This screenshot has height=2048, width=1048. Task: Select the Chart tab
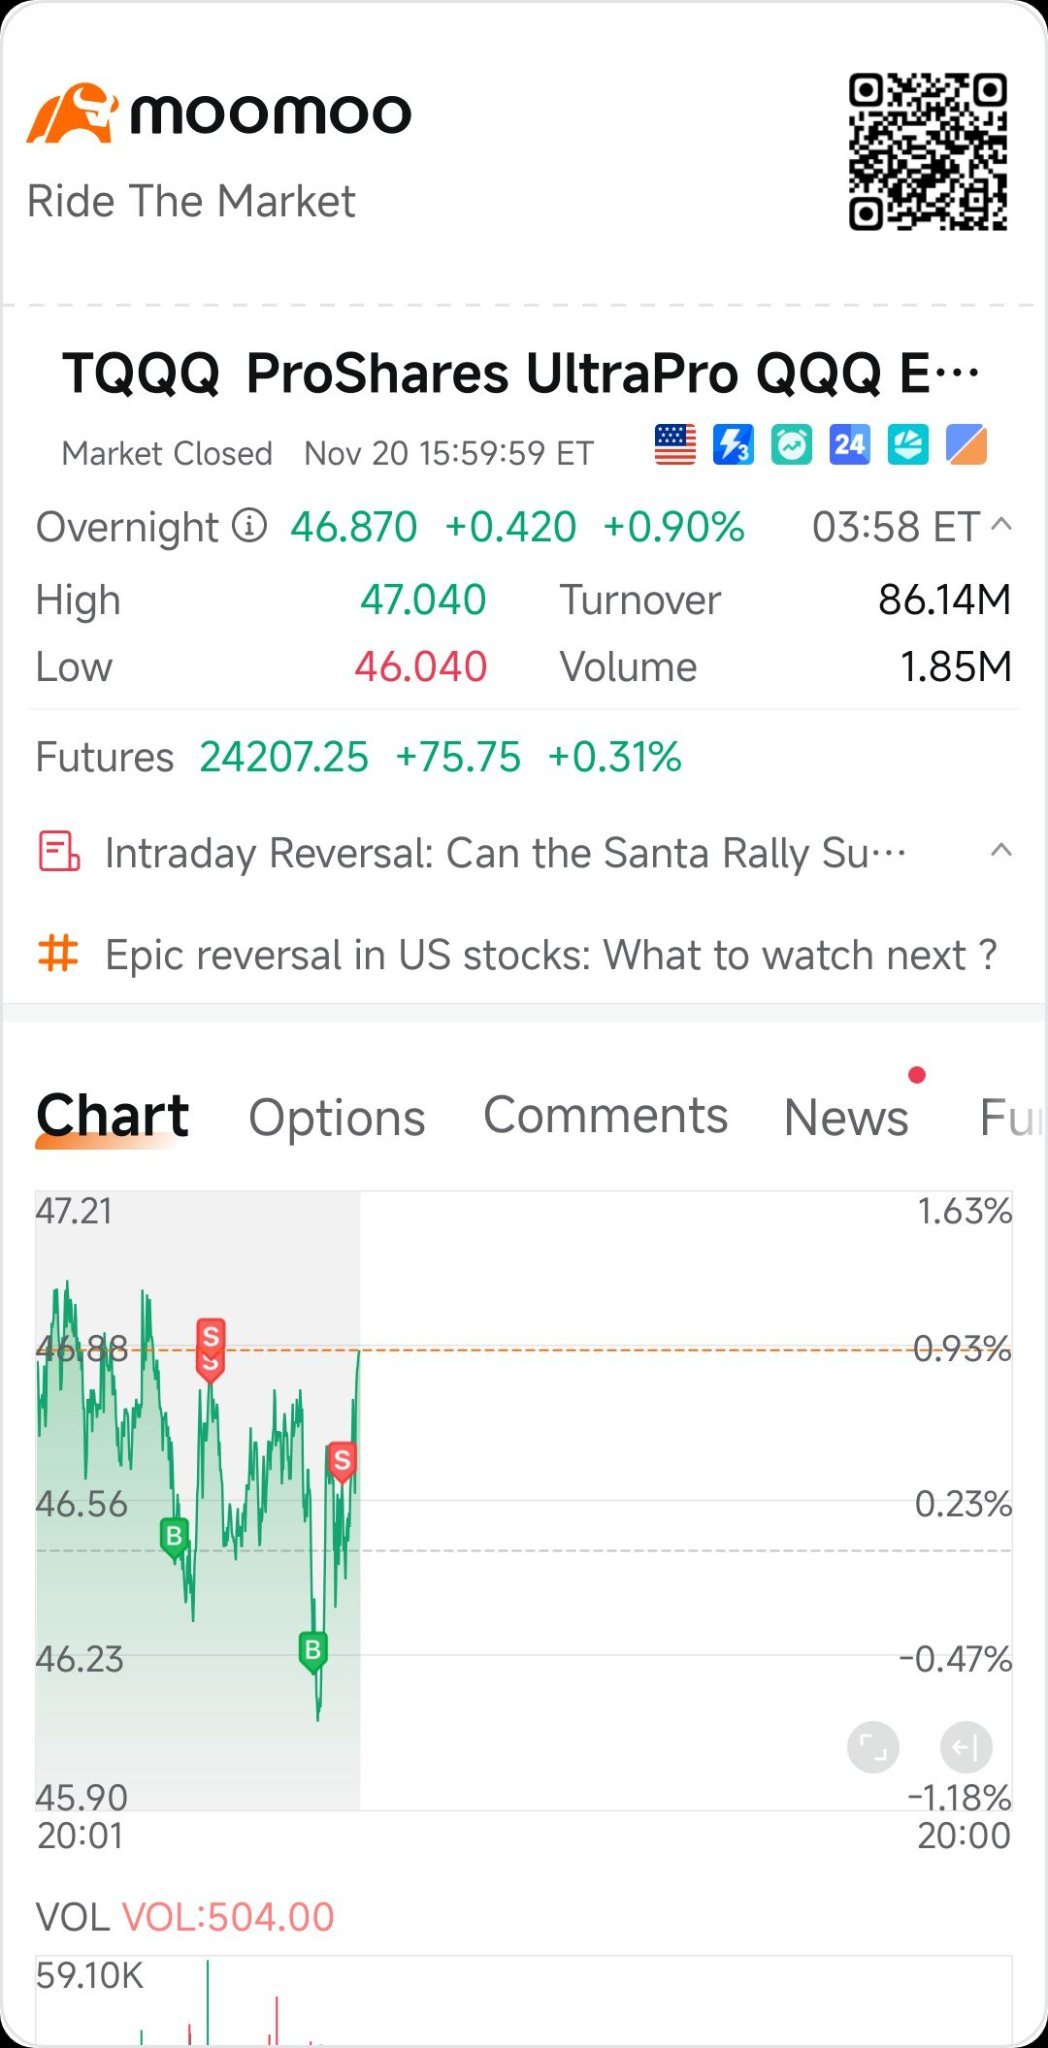[112, 1115]
